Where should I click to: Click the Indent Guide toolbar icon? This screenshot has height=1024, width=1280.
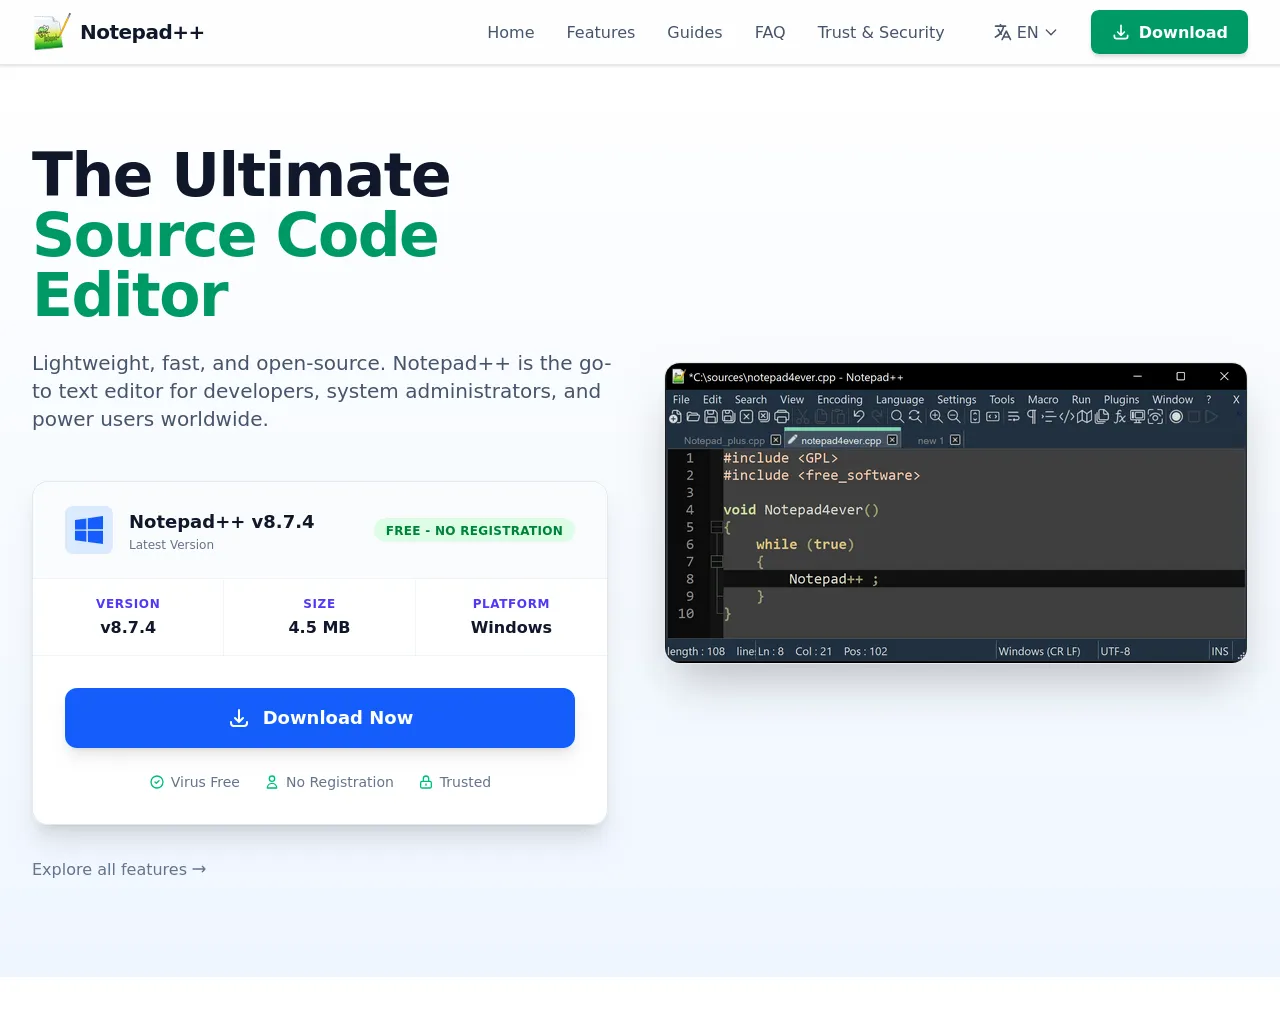pos(1050,417)
